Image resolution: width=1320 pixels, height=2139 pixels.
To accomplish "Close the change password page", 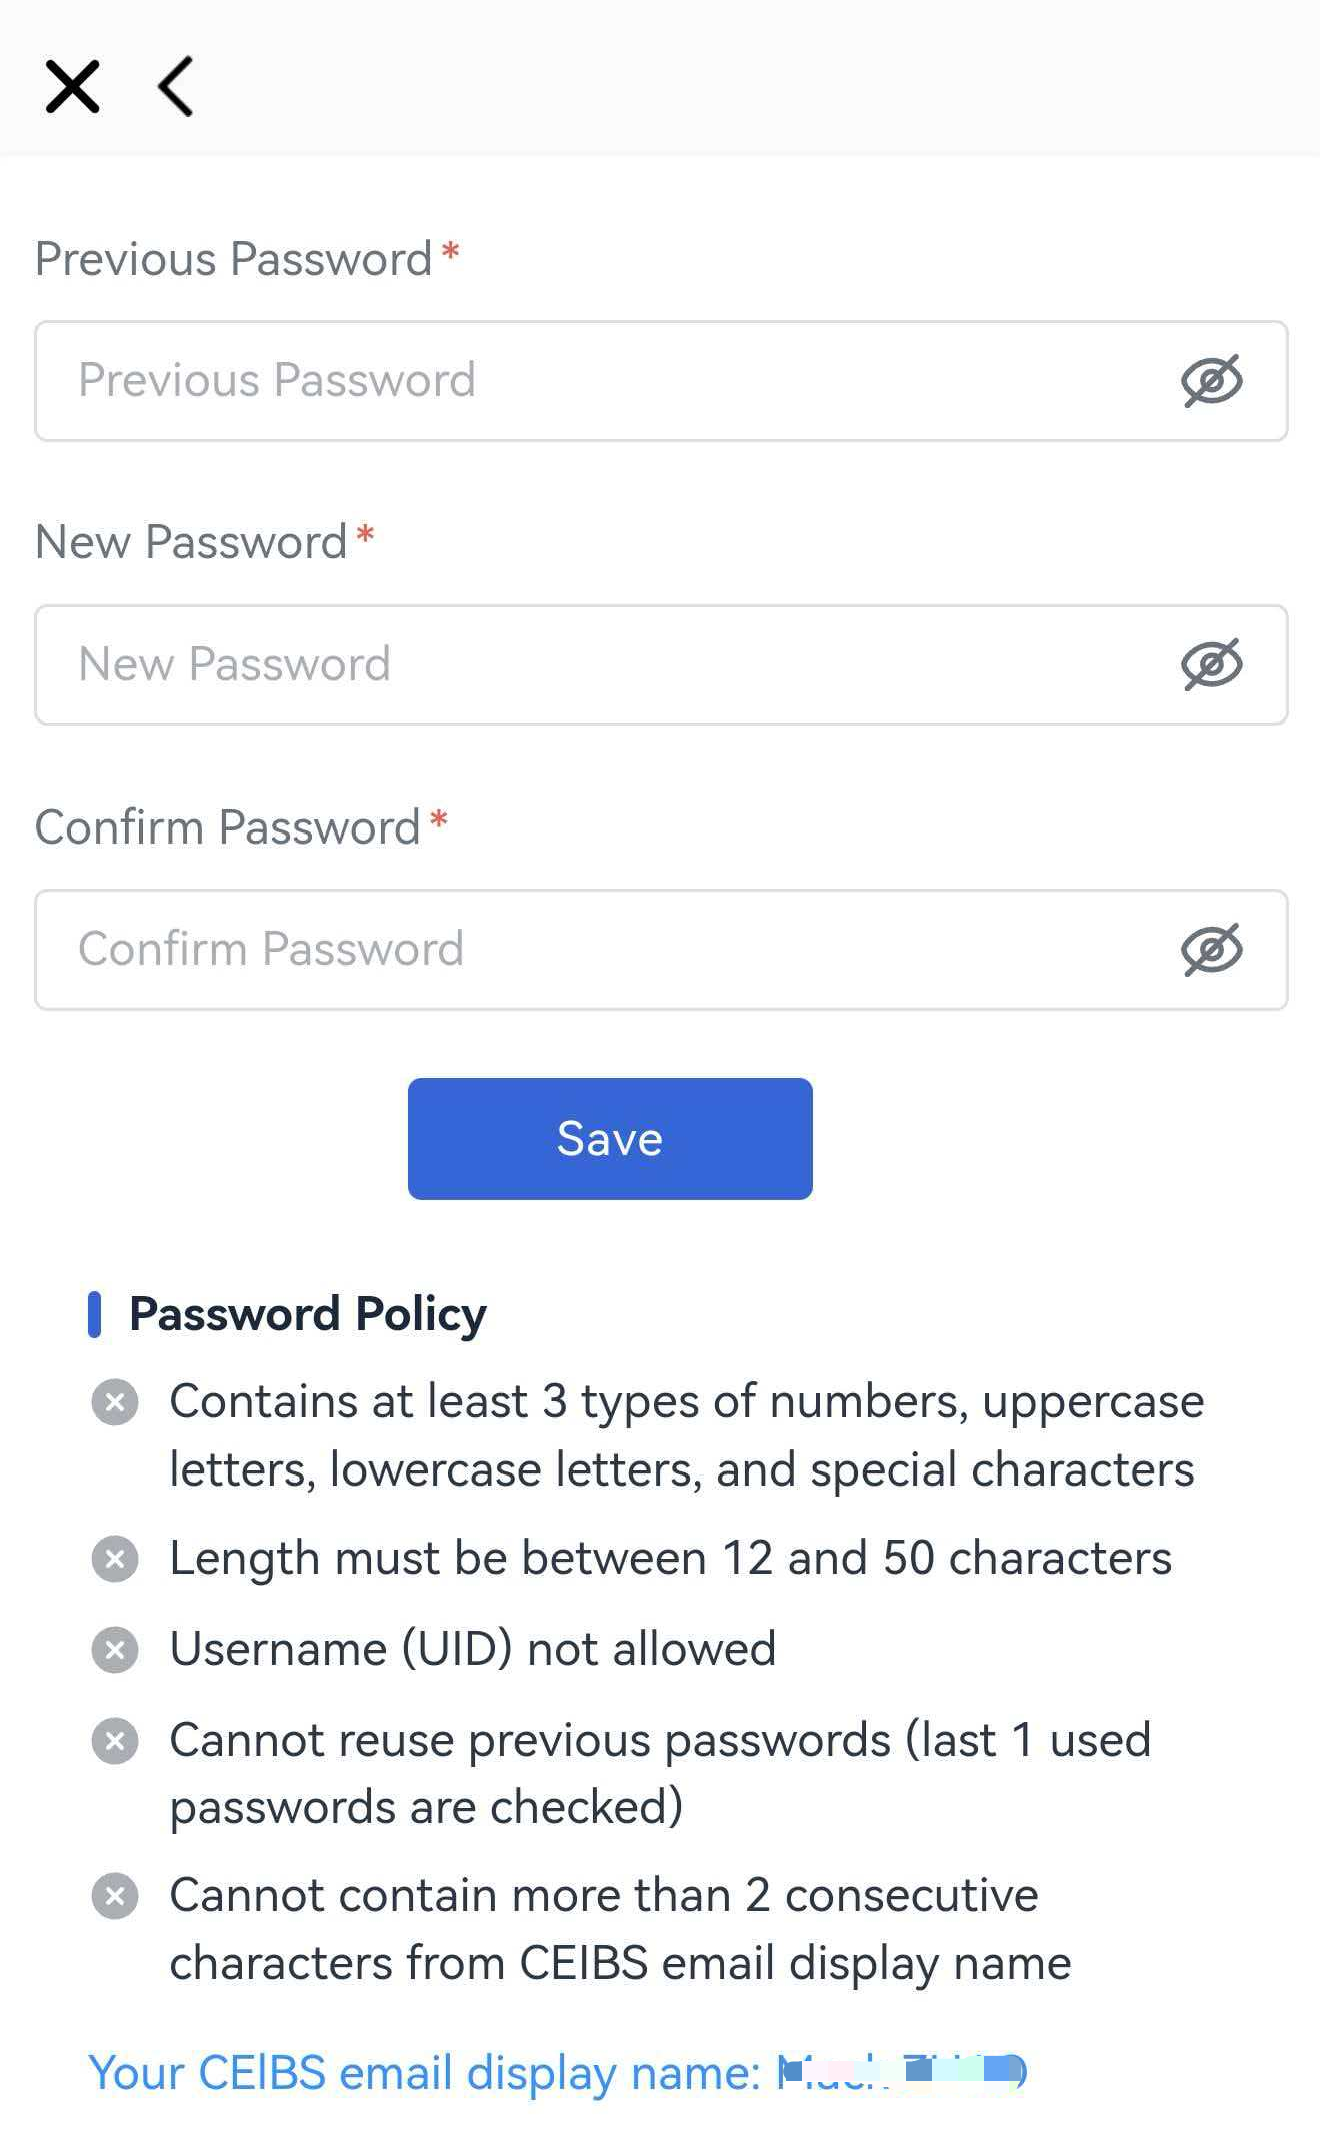I will [x=72, y=87].
